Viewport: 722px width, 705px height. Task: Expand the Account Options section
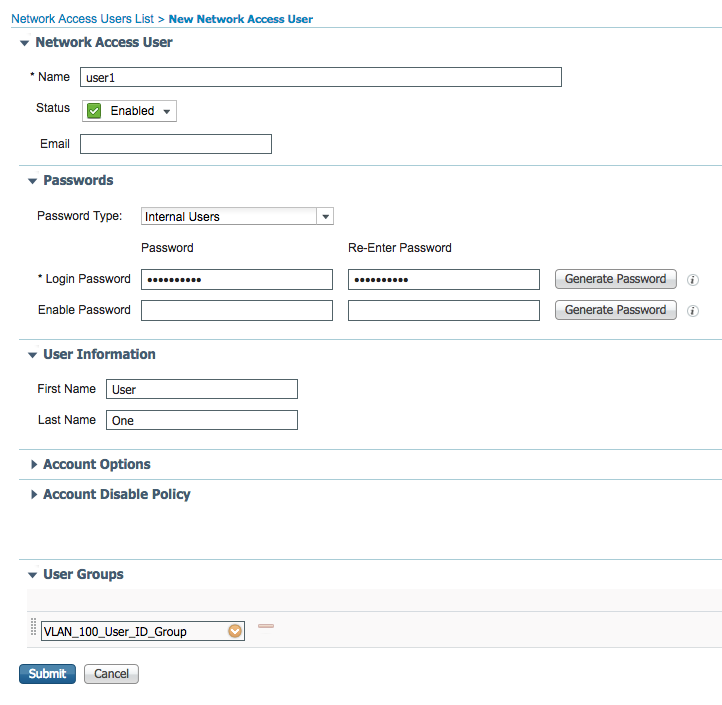34,465
